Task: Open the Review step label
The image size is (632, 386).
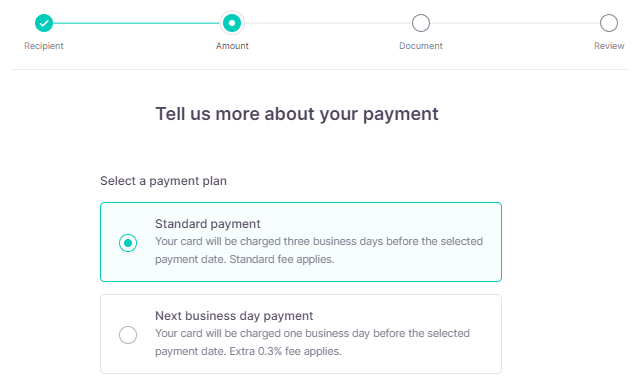Action: click(x=609, y=46)
